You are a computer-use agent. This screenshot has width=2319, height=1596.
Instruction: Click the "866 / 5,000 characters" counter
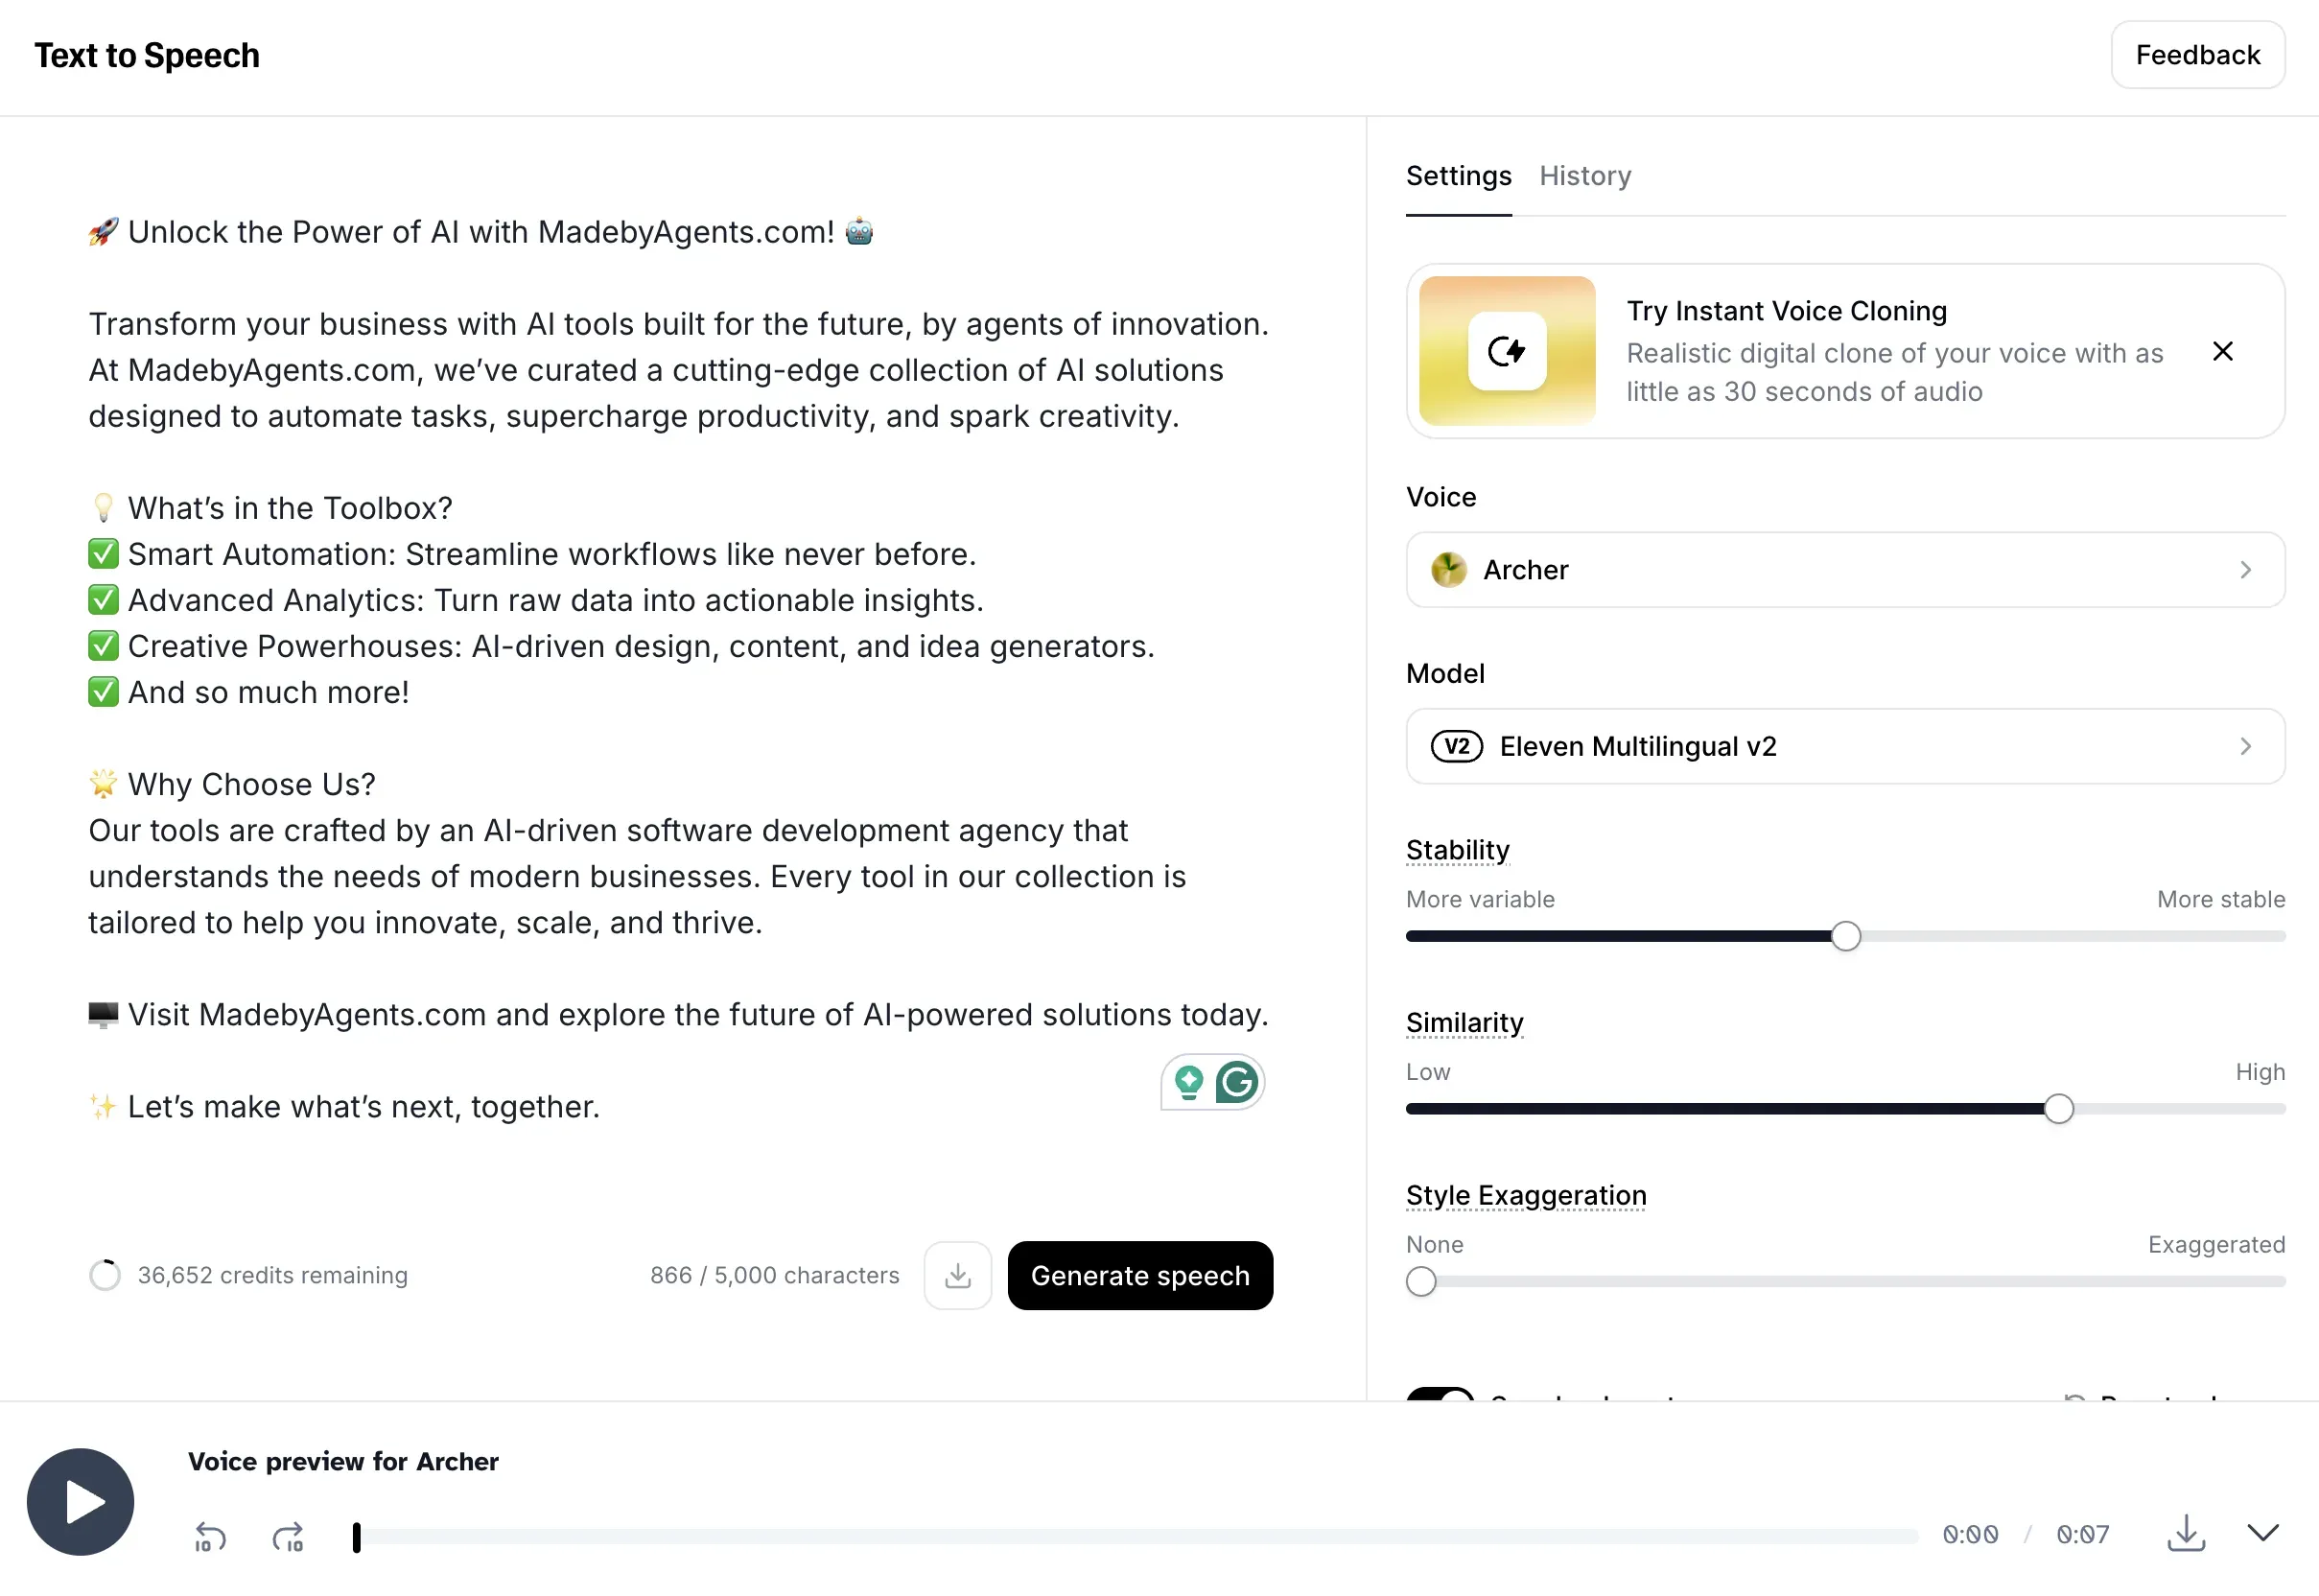click(x=774, y=1275)
